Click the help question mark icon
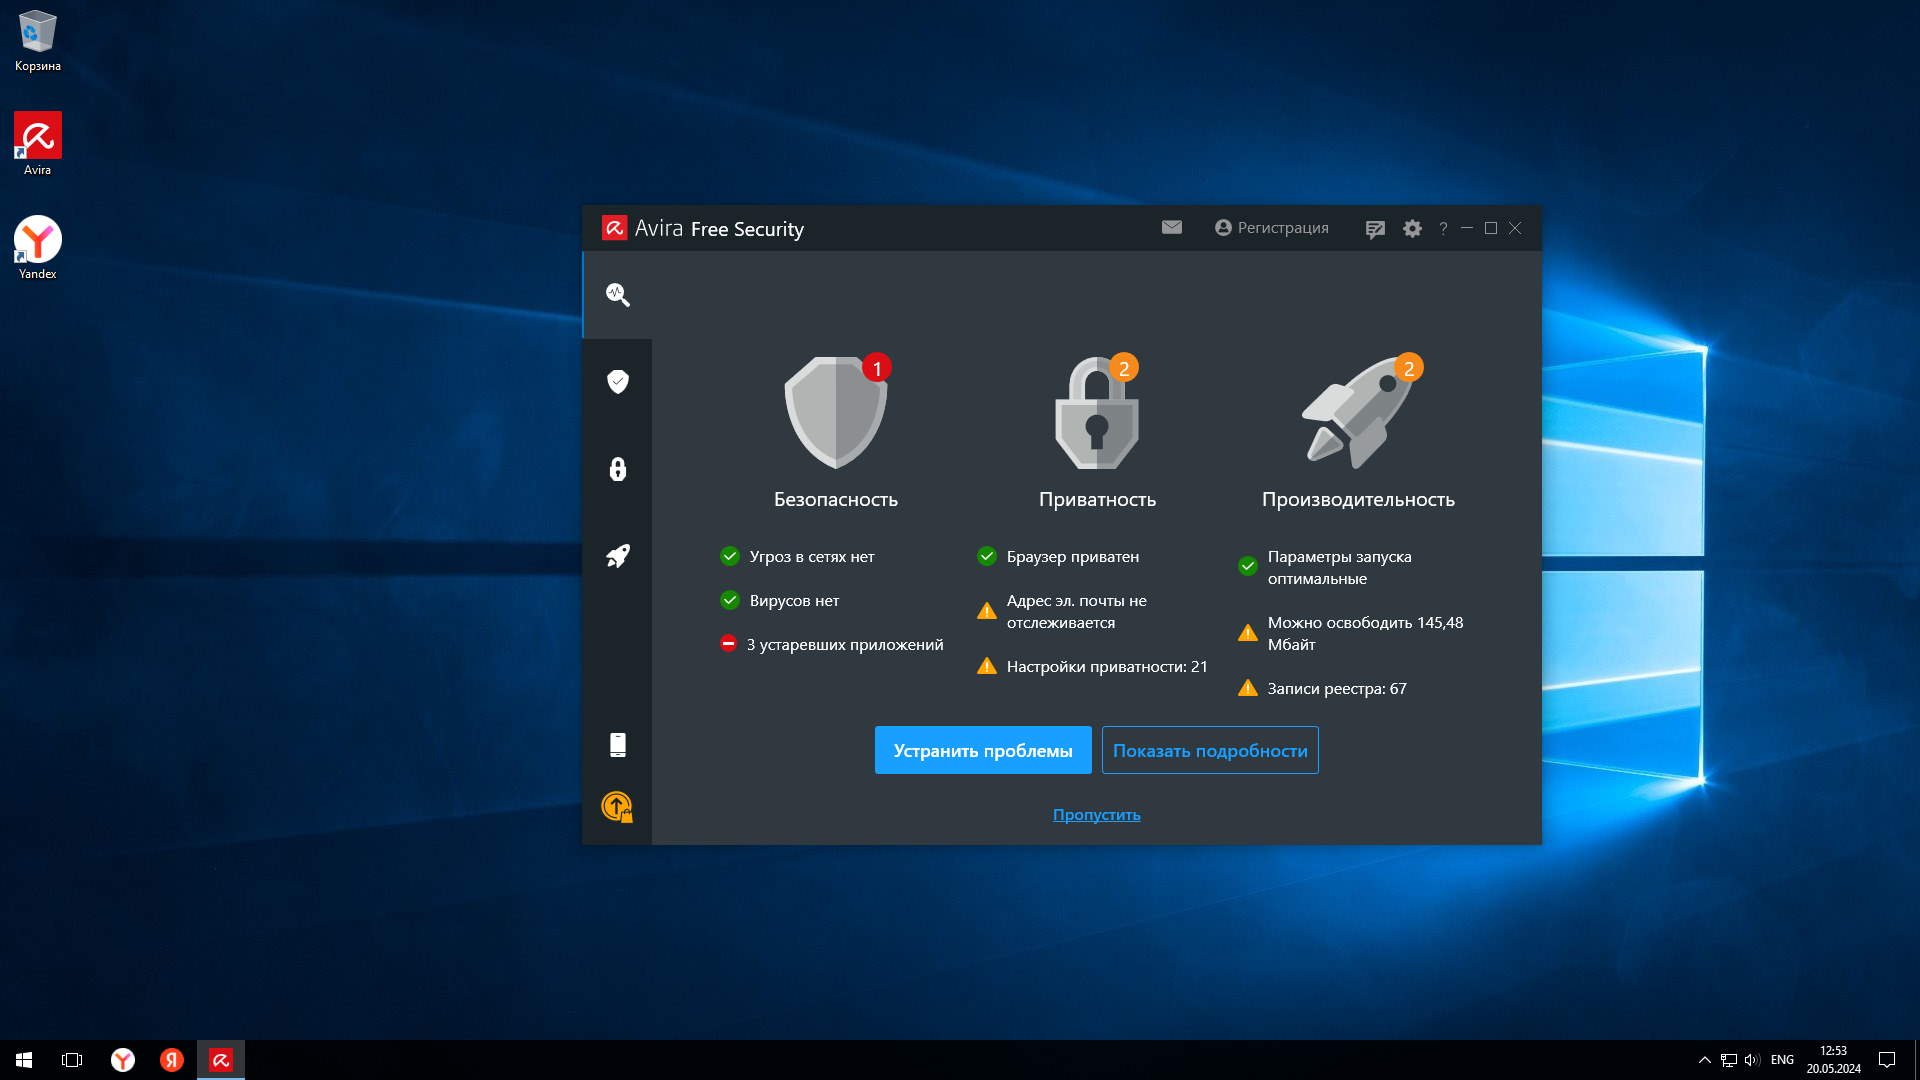The image size is (1920, 1080). (x=1443, y=229)
